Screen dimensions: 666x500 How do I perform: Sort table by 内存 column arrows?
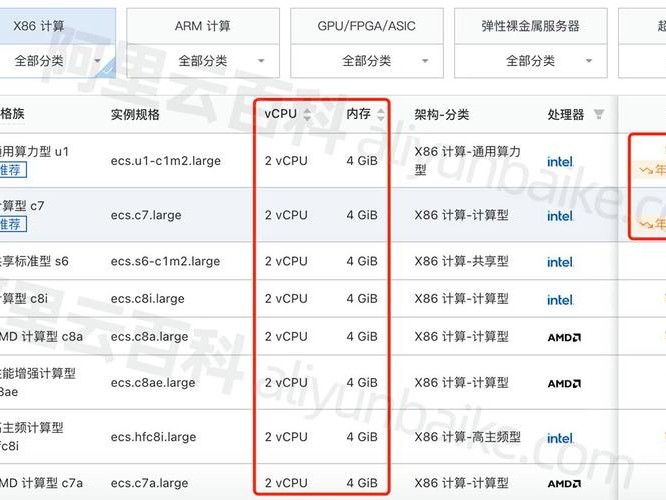381,114
